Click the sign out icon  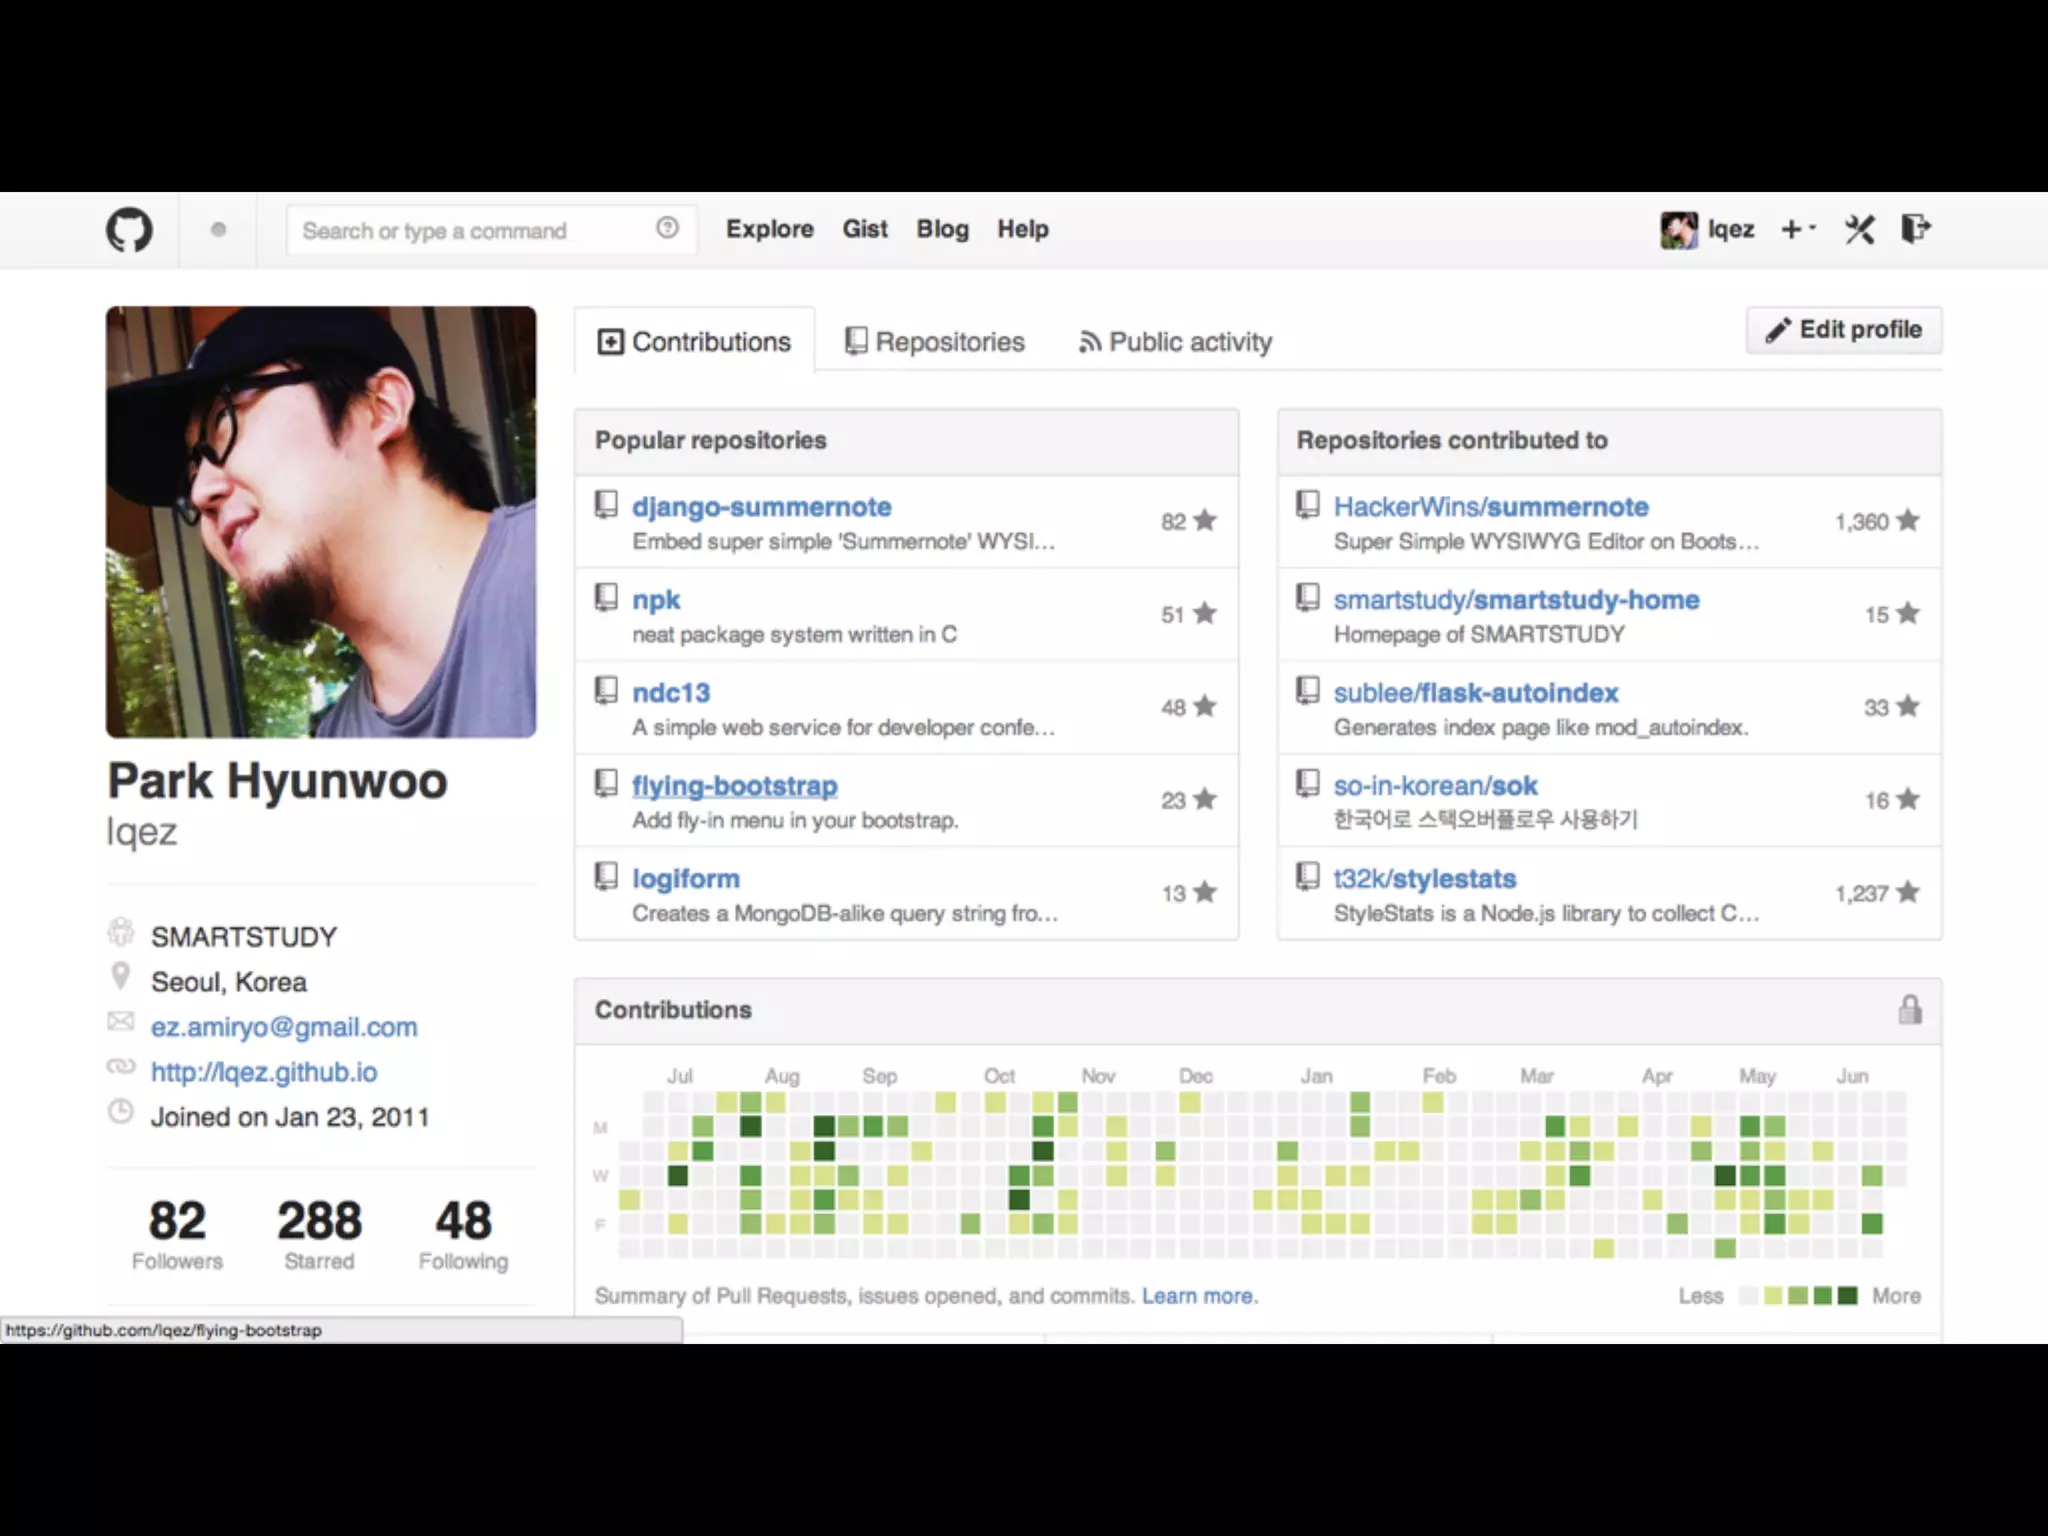tap(1915, 229)
